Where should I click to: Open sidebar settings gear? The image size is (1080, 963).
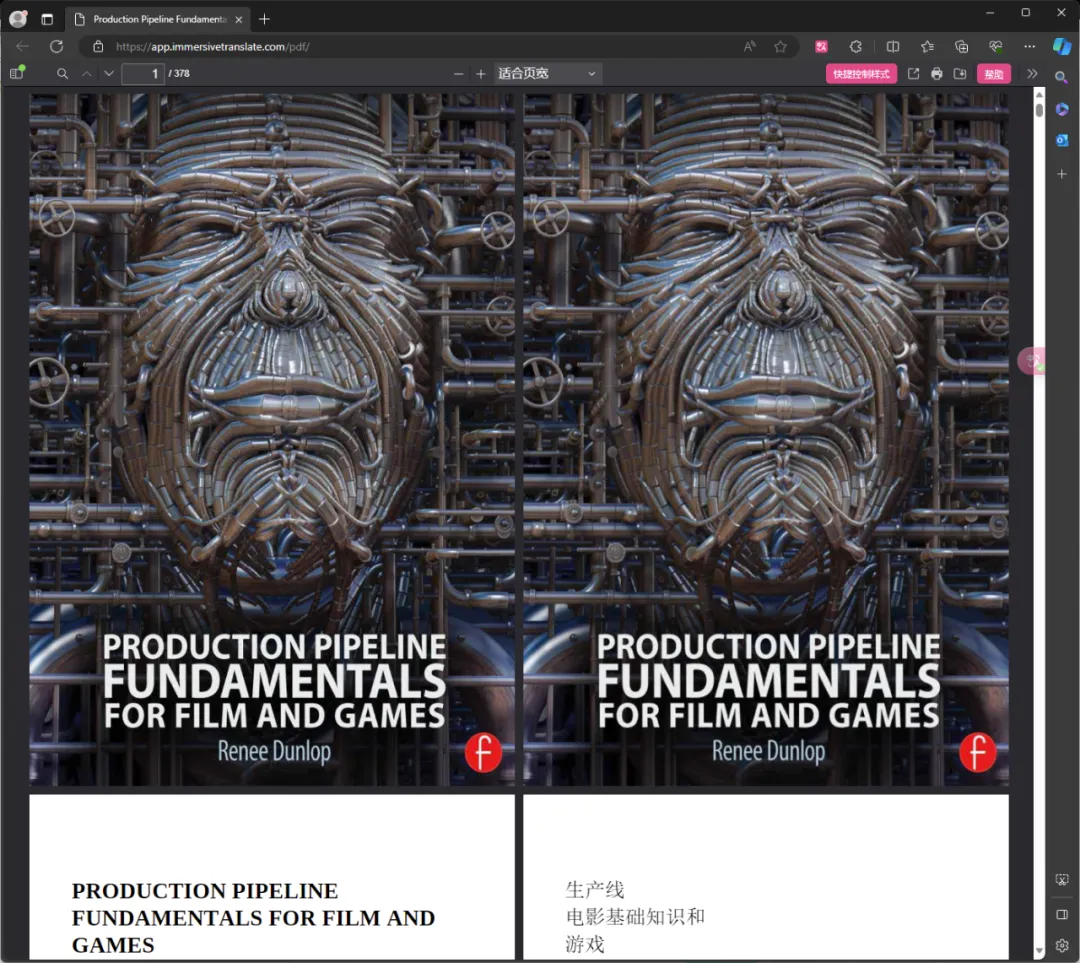[1061, 945]
